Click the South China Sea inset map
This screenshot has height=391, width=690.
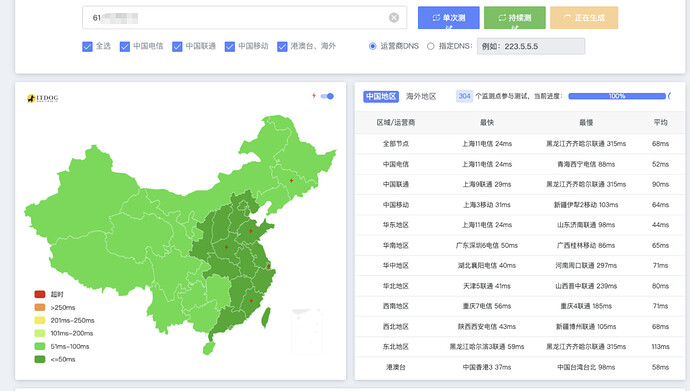(307, 331)
